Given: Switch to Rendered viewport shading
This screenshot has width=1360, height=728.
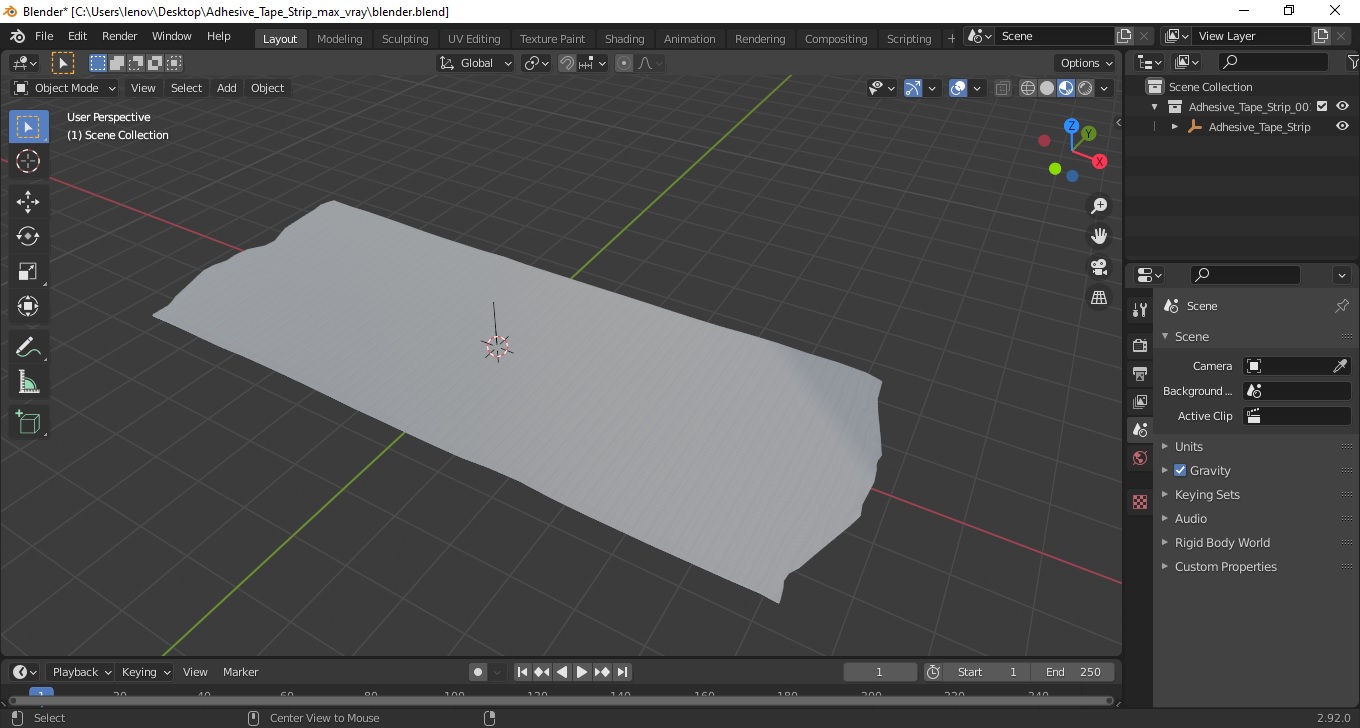Looking at the screenshot, I should coord(1085,88).
